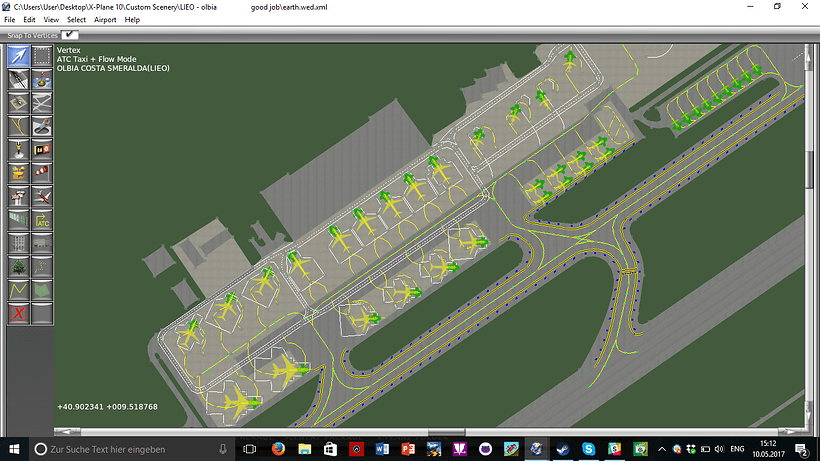Choose the green Draped Polygon tool
This screenshot has width=820, height=461.
[x=42, y=290]
